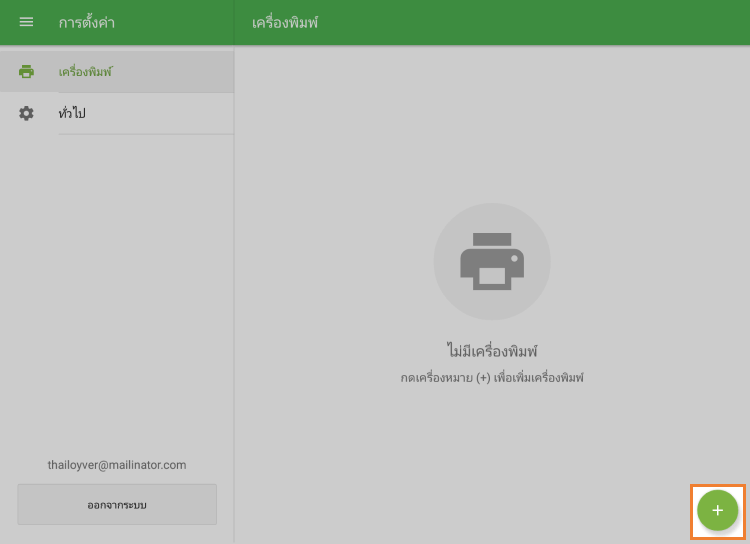Click the gear icon beside ทั่วไป

(x=26, y=114)
